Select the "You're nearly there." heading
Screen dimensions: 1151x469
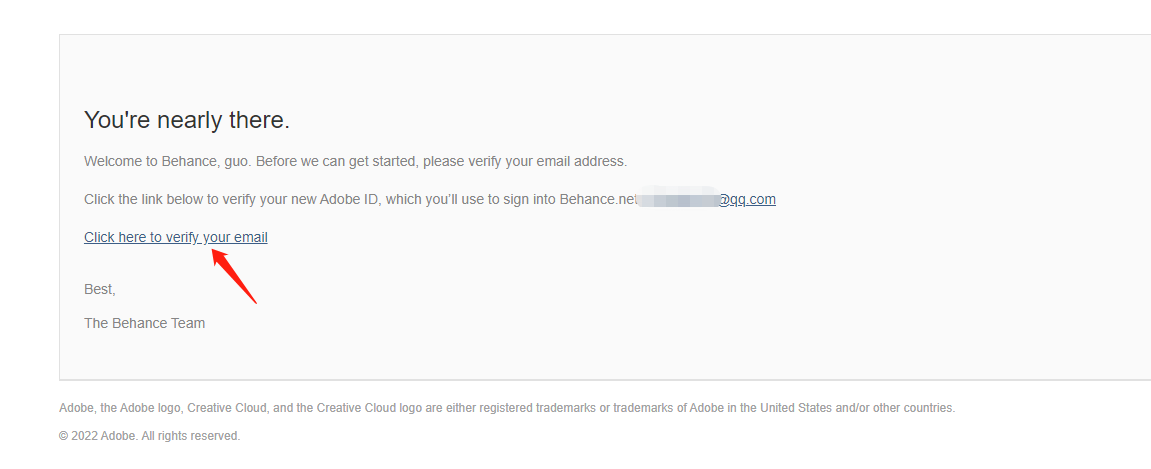(187, 121)
